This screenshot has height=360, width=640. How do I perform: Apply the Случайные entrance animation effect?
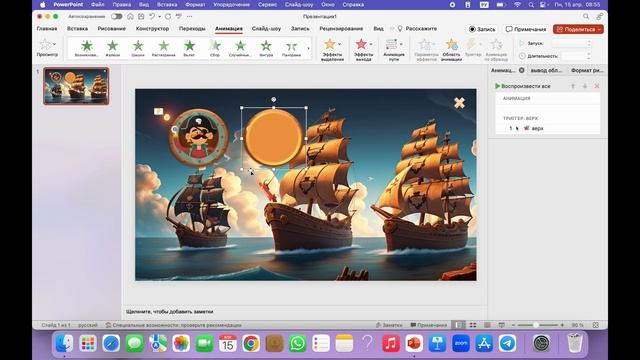(x=240, y=48)
